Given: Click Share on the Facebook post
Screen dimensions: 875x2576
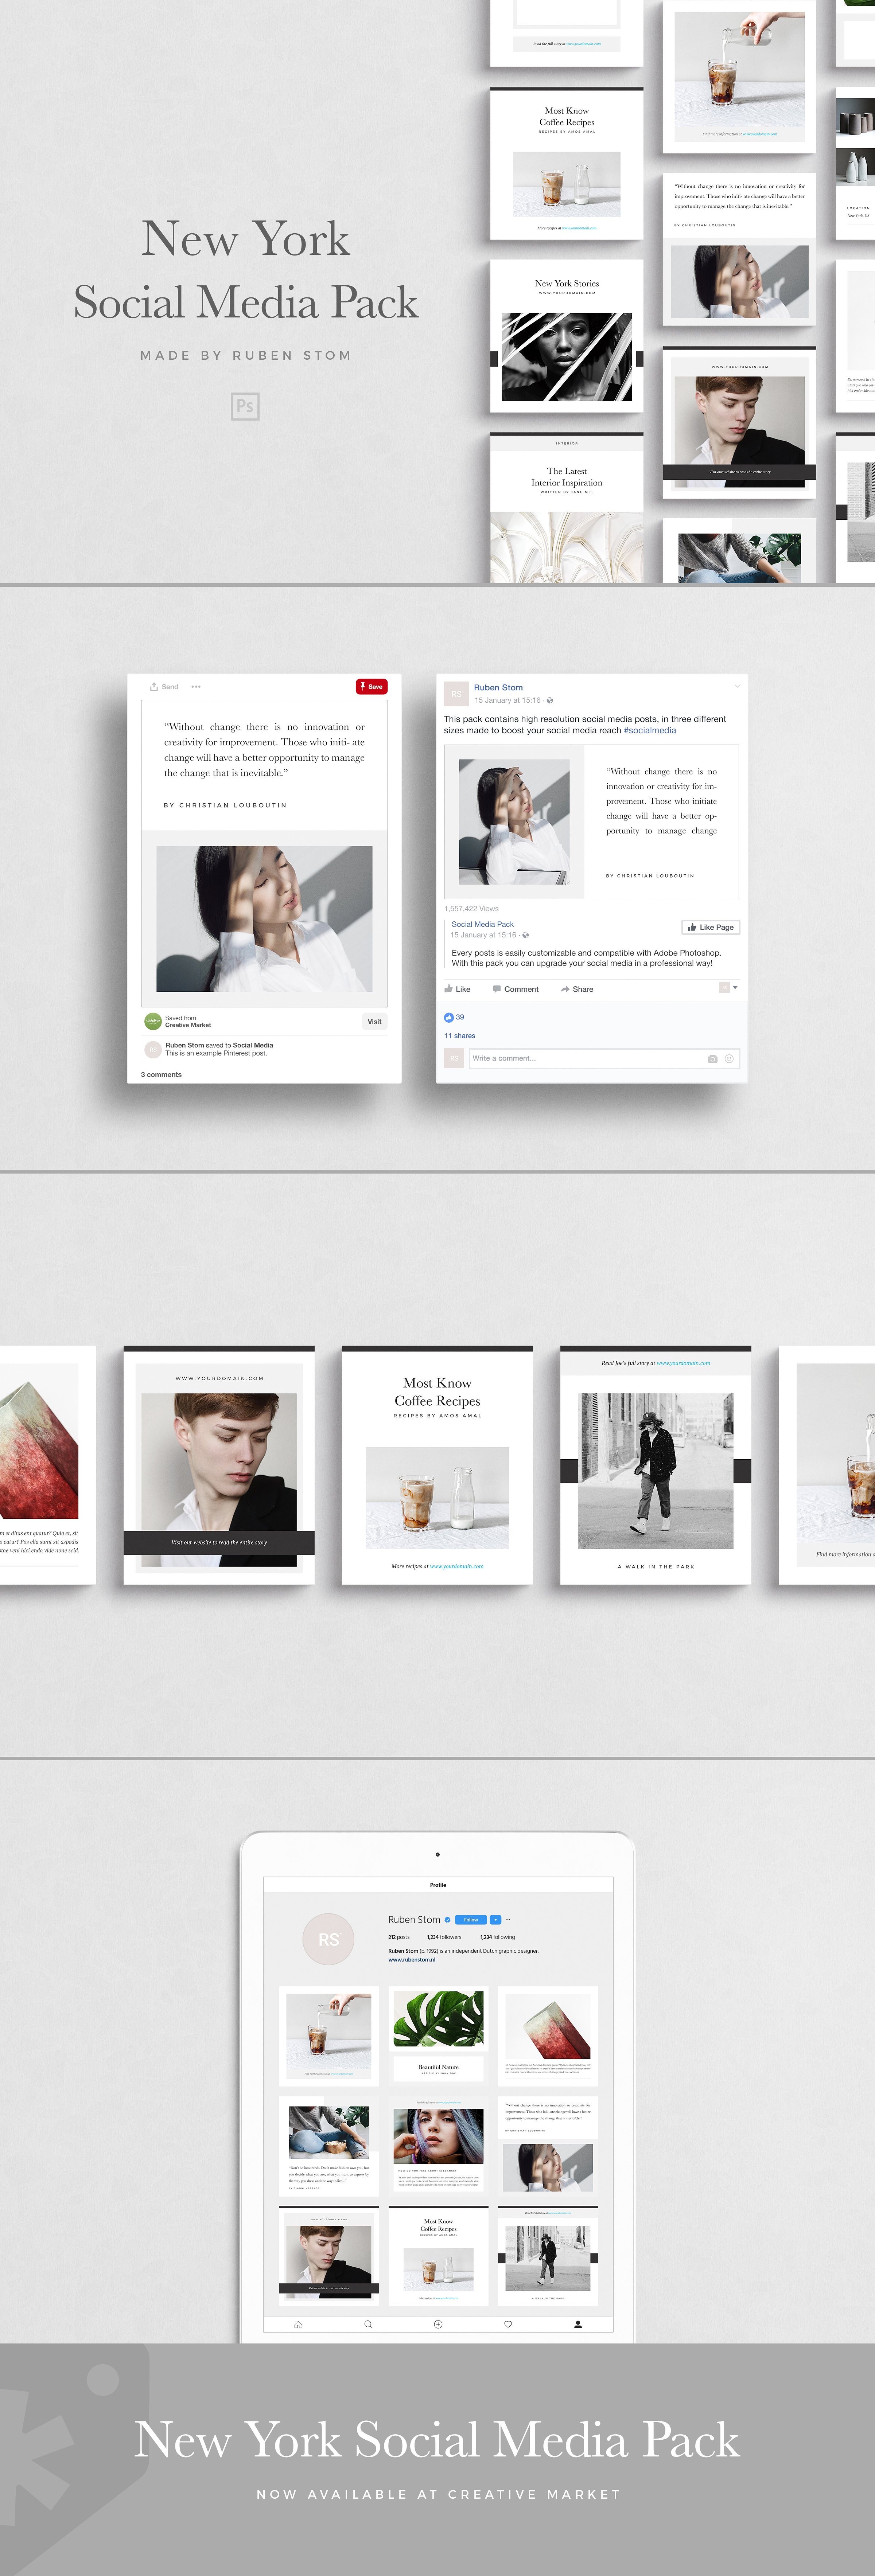Looking at the screenshot, I should [x=577, y=989].
